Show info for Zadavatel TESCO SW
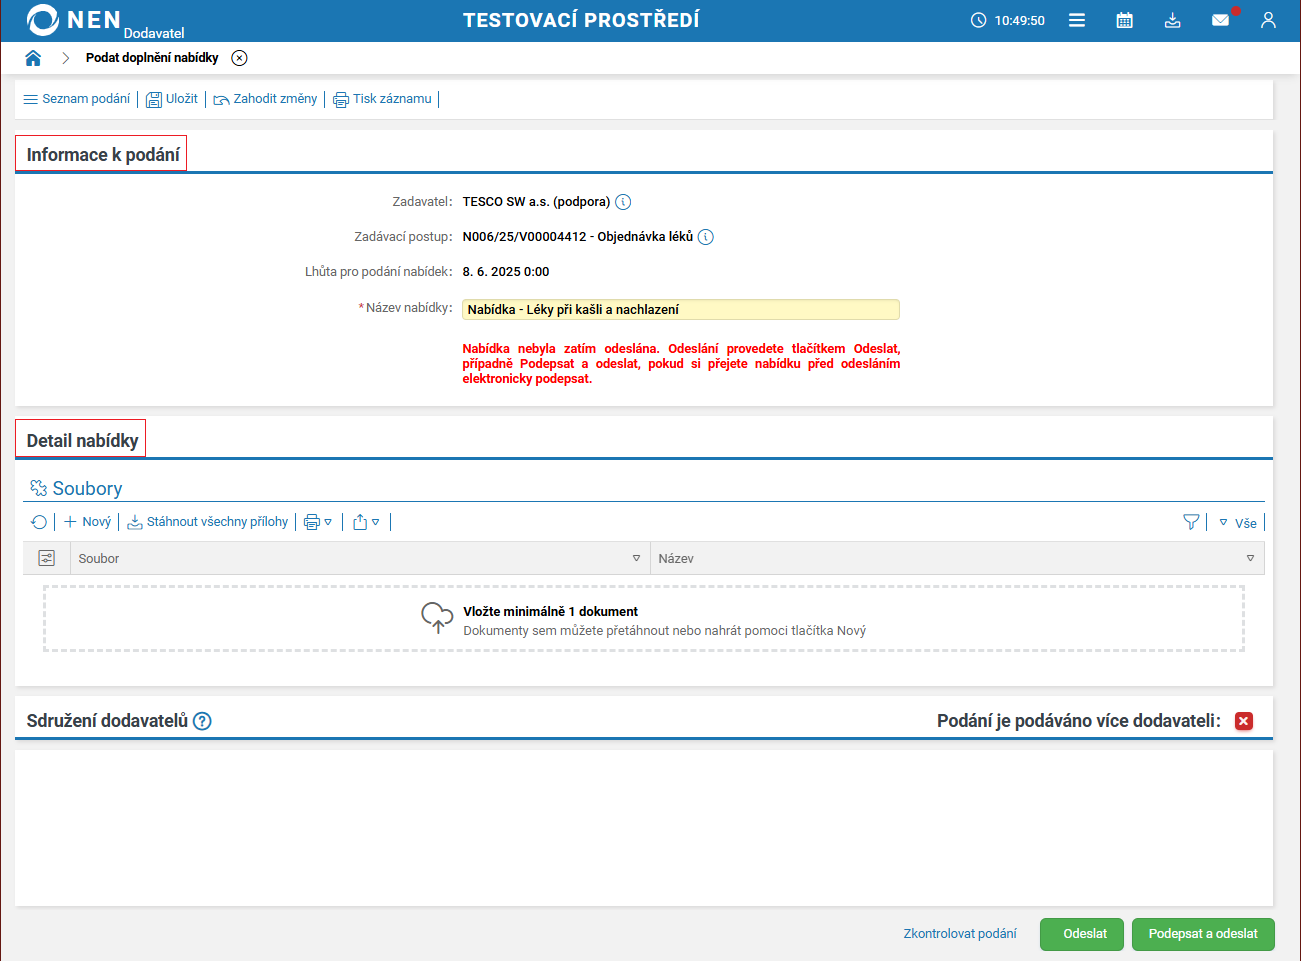Image resolution: width=1301 pixels, height=961 pixels. tap(623, 202)
